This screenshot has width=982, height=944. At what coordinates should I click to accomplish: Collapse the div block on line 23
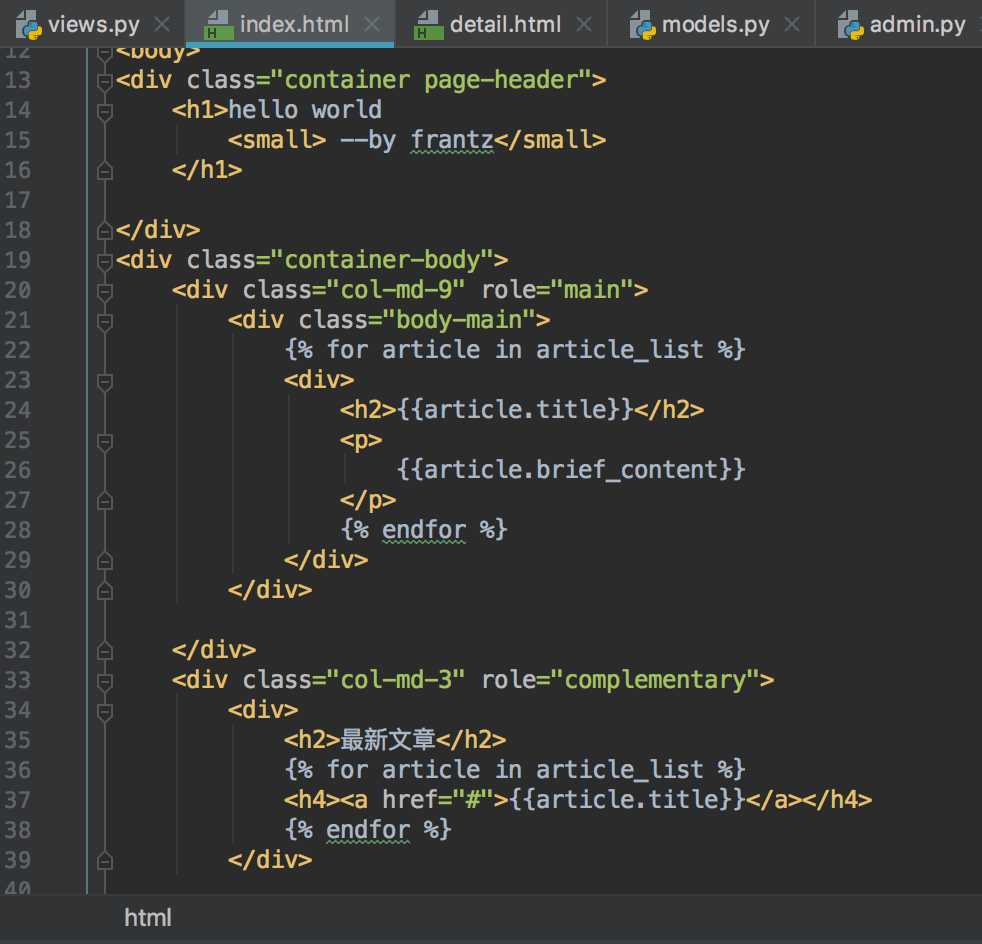(x=105, y=381)
